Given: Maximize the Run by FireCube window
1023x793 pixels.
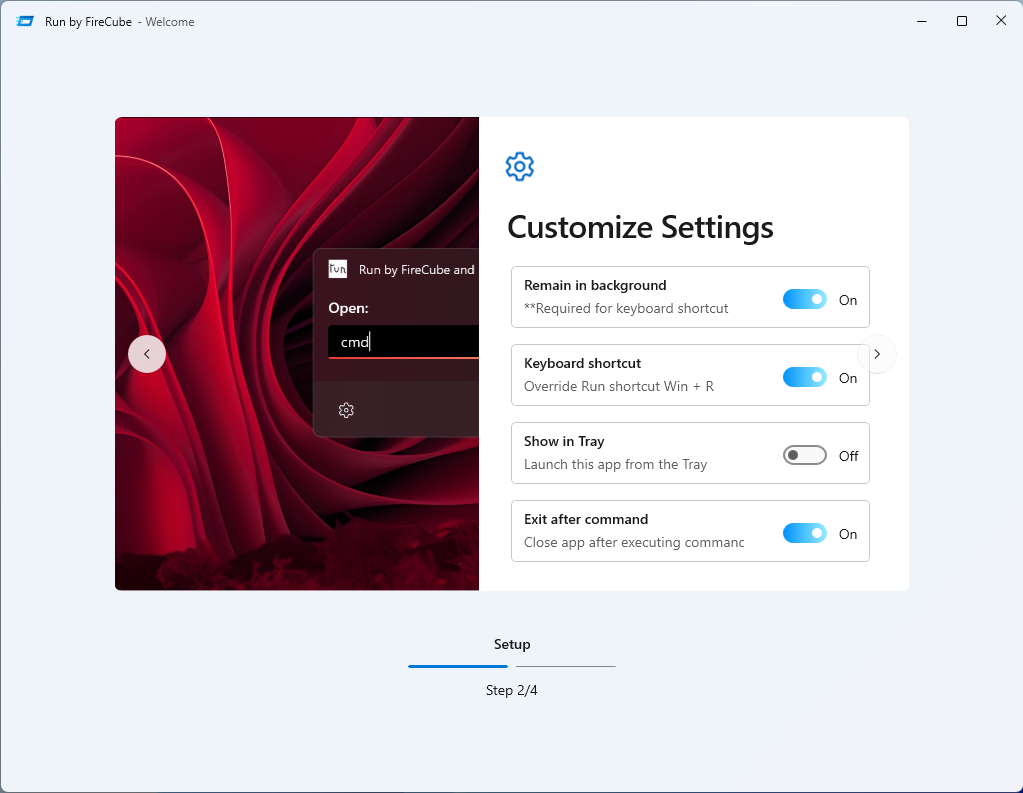Looking at the screenshot, I should 962,21.
